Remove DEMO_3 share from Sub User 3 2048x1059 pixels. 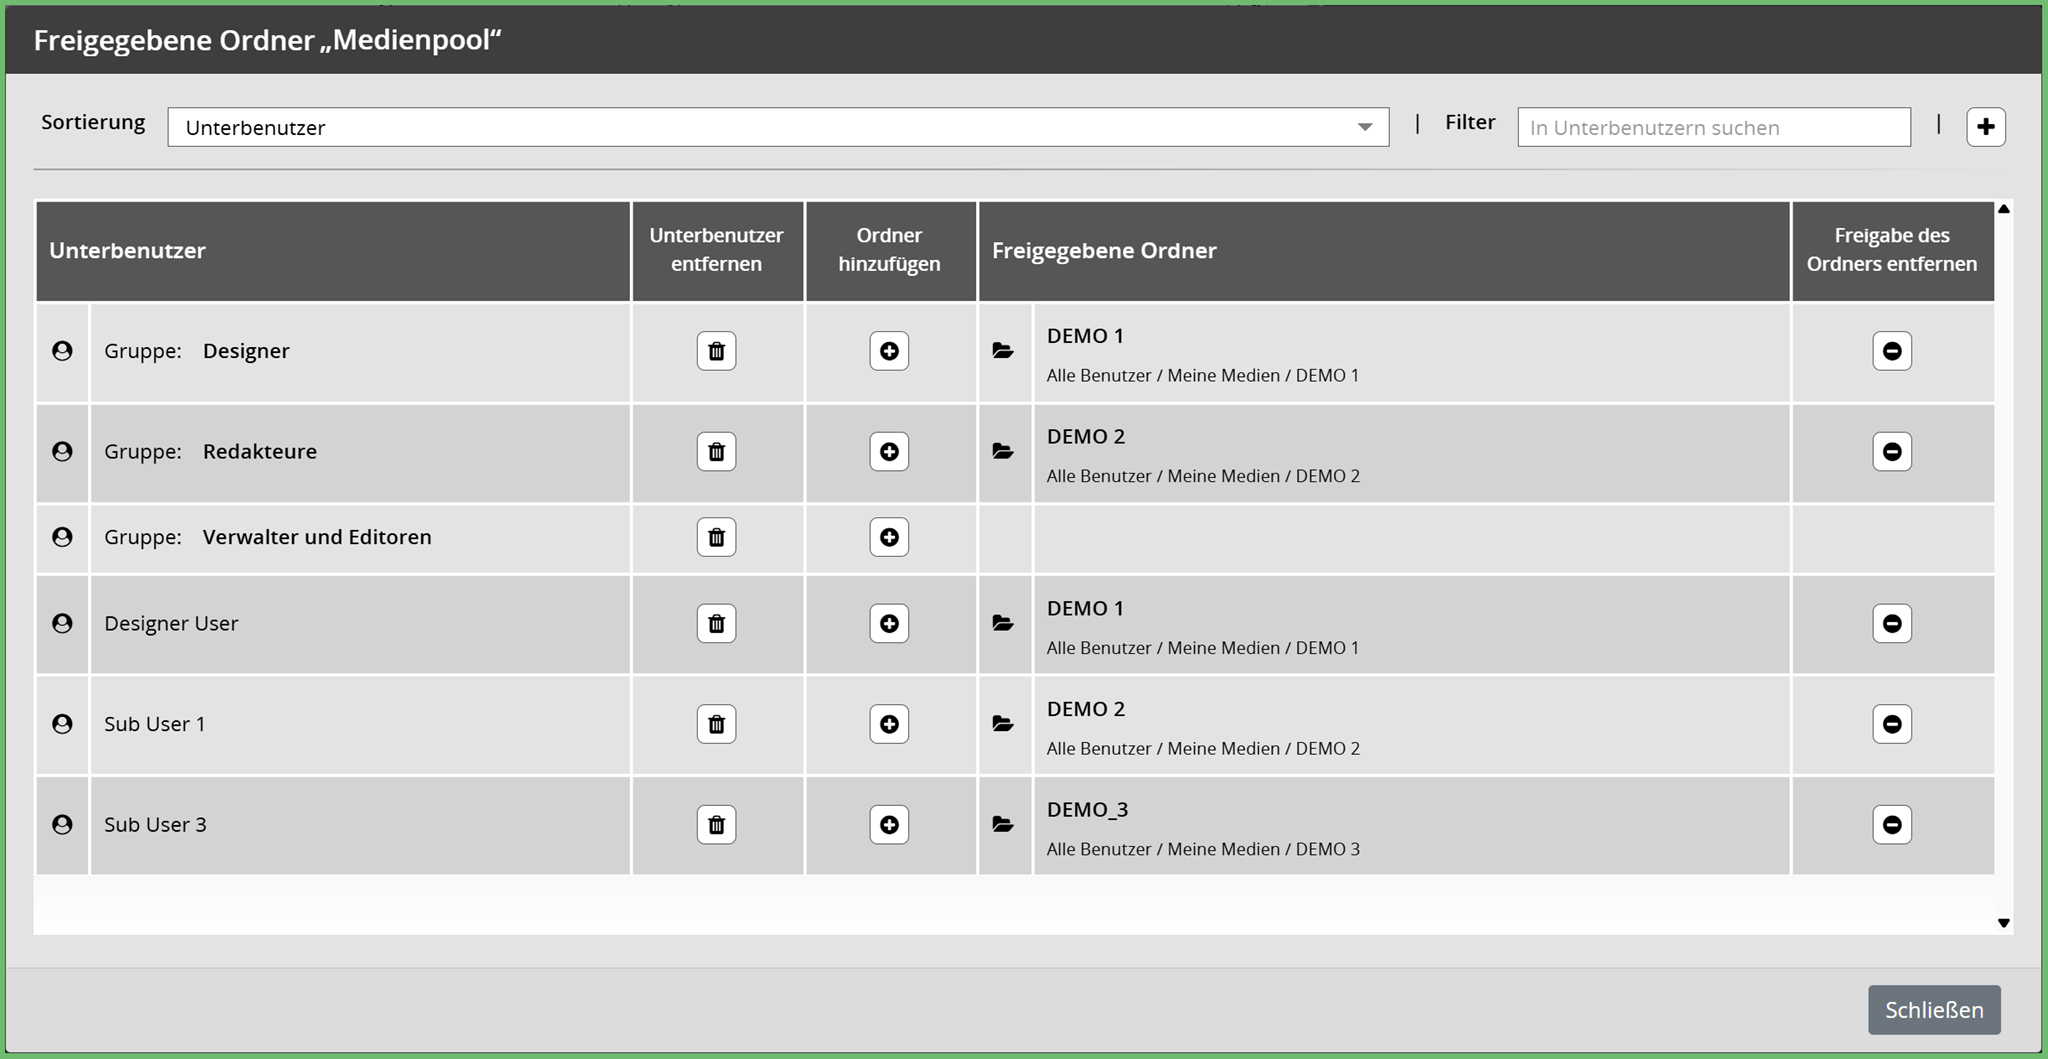coord(1891,825)
